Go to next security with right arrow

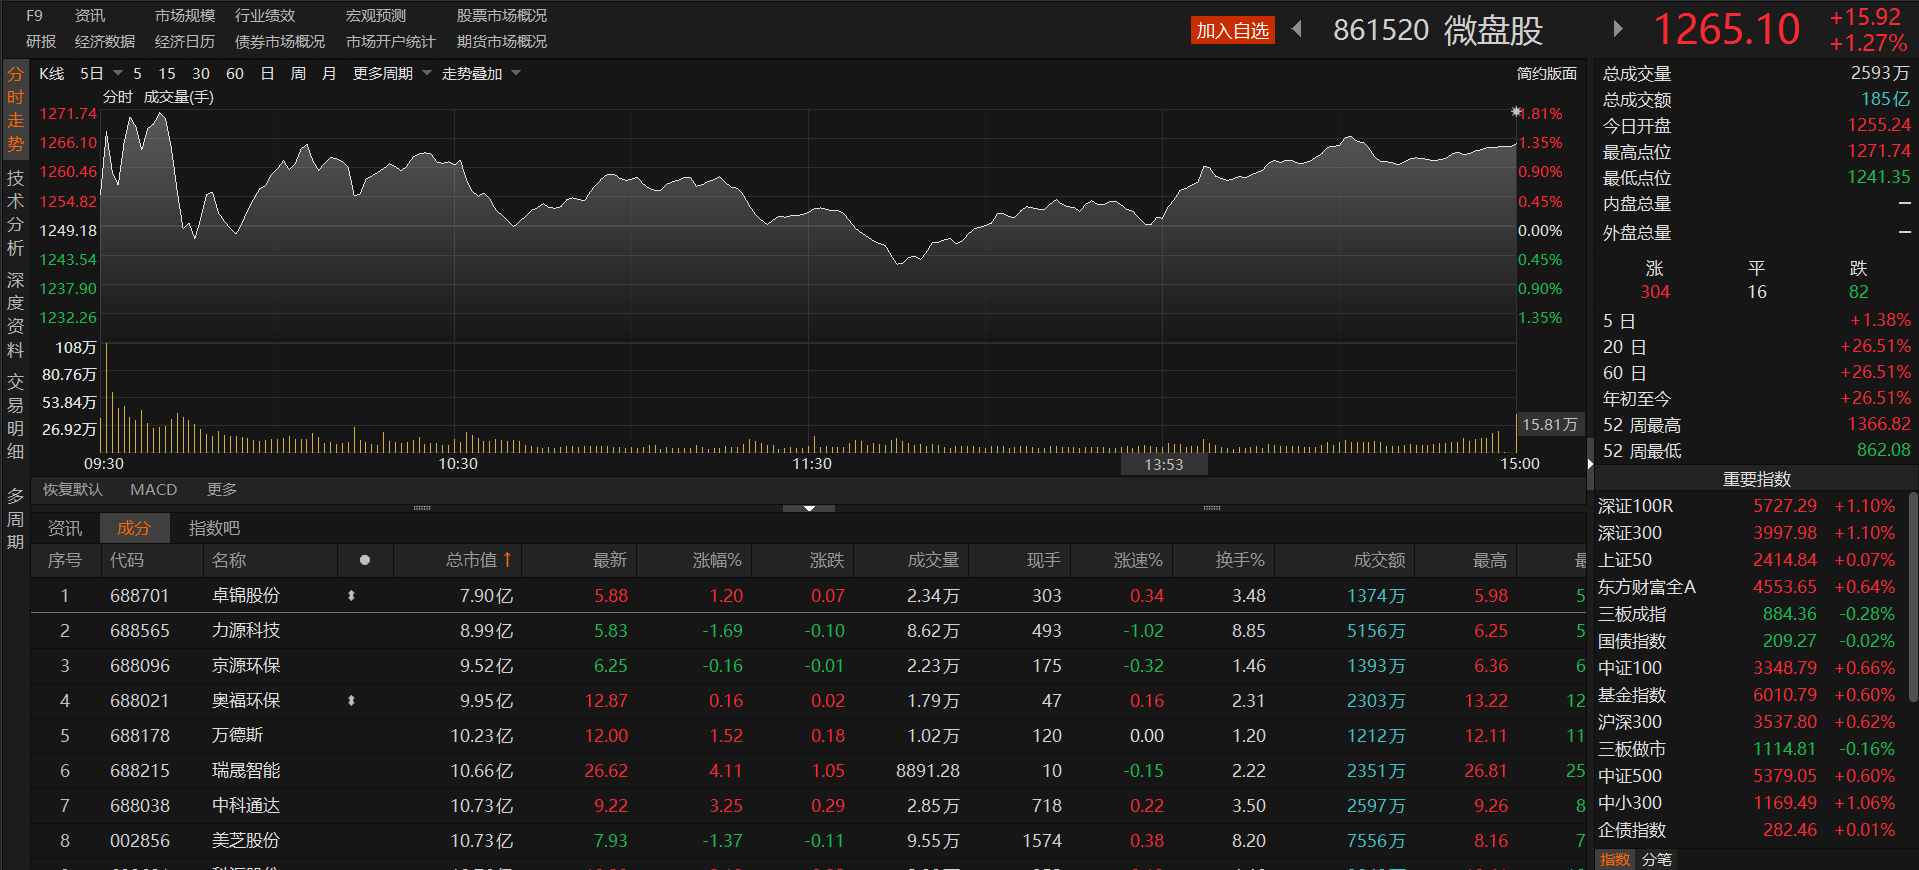[x=1618, y=29]
